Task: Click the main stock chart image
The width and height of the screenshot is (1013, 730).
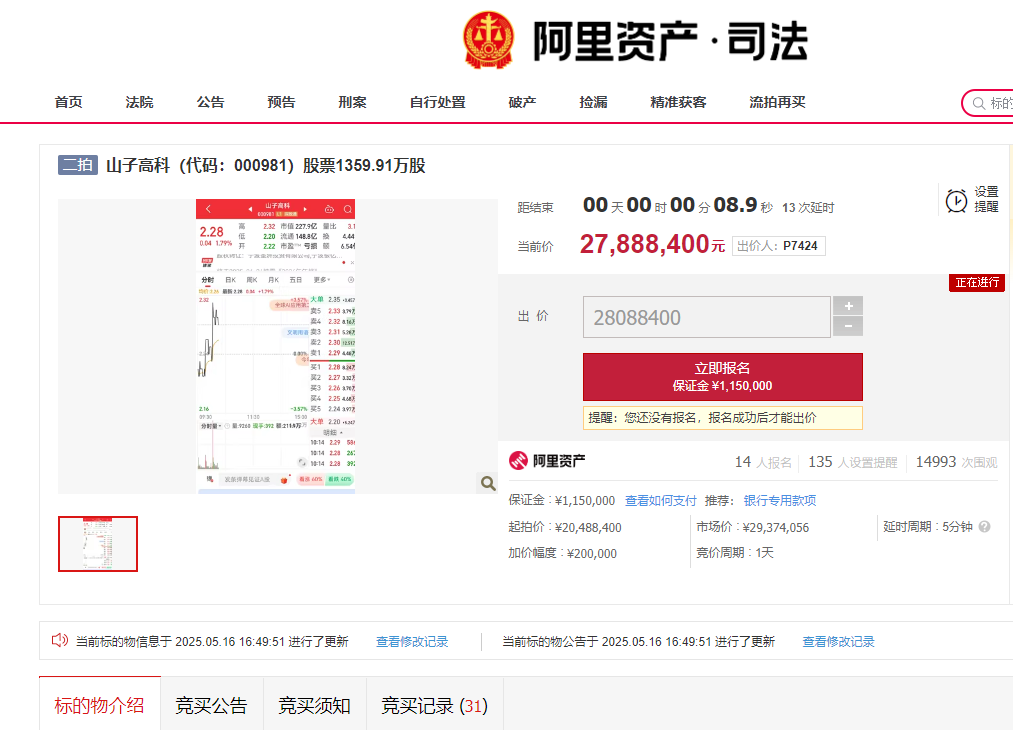Action: tap(275, 346)
